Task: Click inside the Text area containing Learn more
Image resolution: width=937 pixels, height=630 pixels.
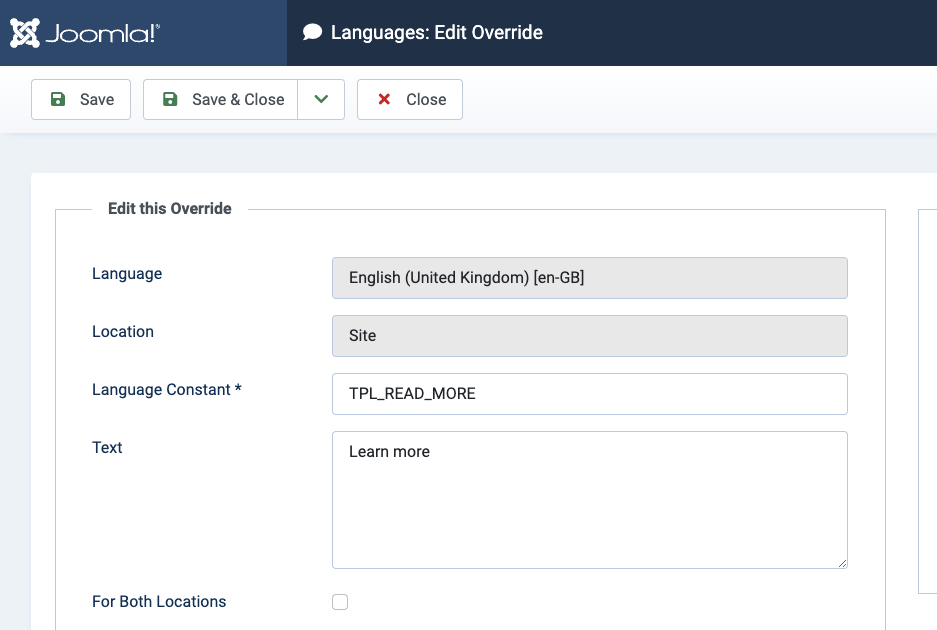Action: [x=589, y=500]
